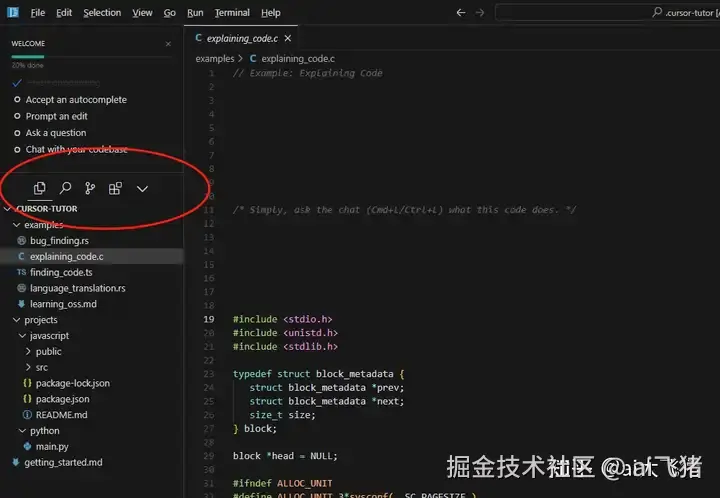Go back with the left arrow
Viewport: 720px width, 498px height.
461,12
